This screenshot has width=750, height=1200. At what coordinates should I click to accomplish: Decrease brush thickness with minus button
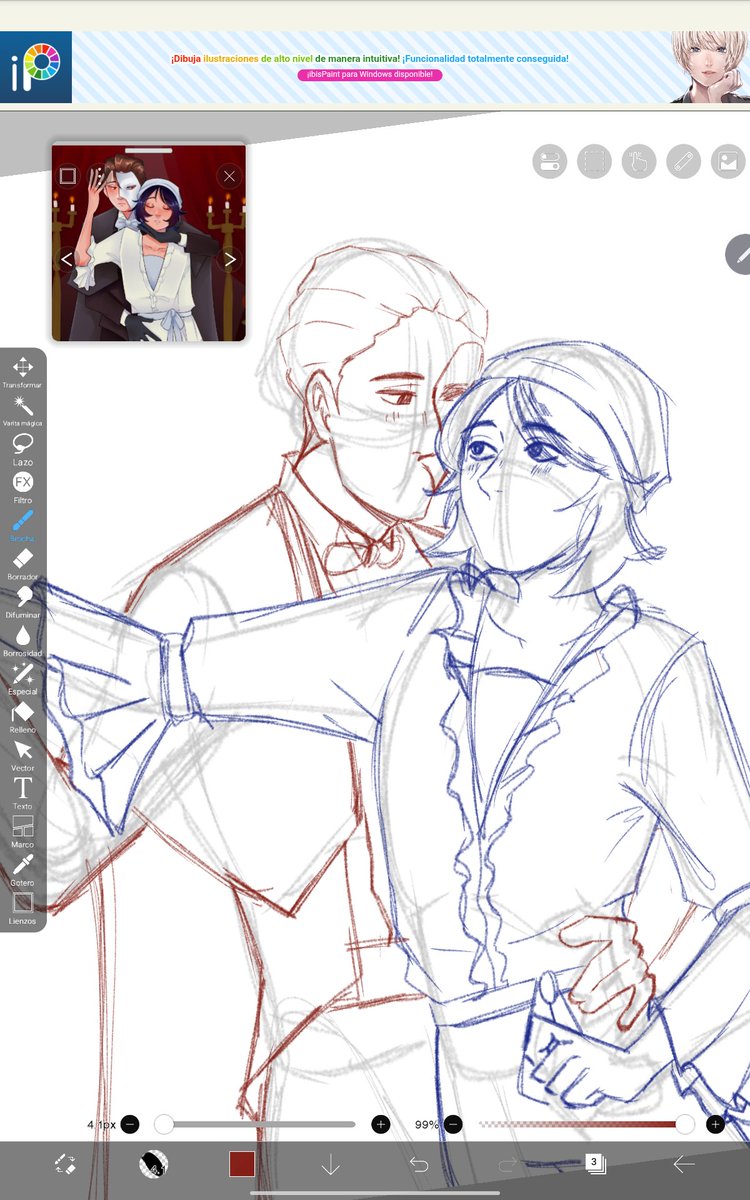pyautogui.click(x=130, y=1124)
